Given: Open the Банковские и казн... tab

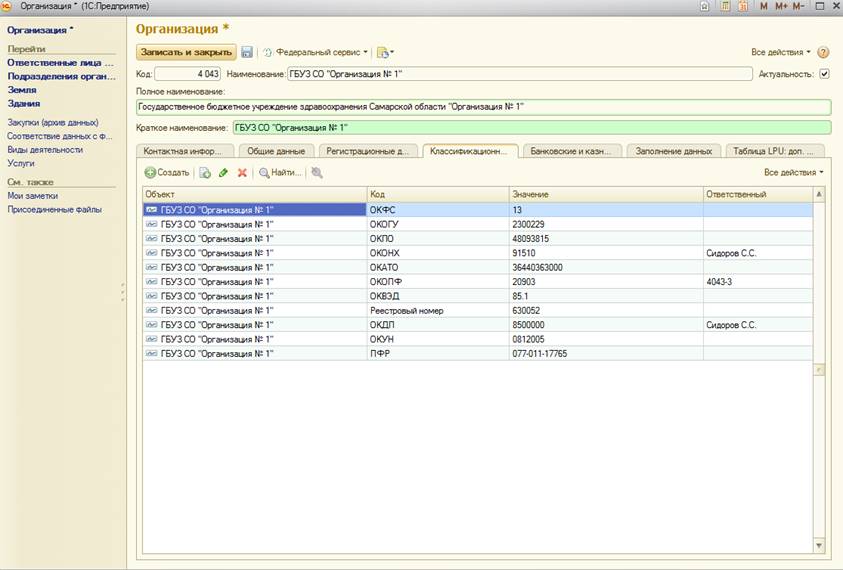Looking at the screenshot, I should coord(572,151).
